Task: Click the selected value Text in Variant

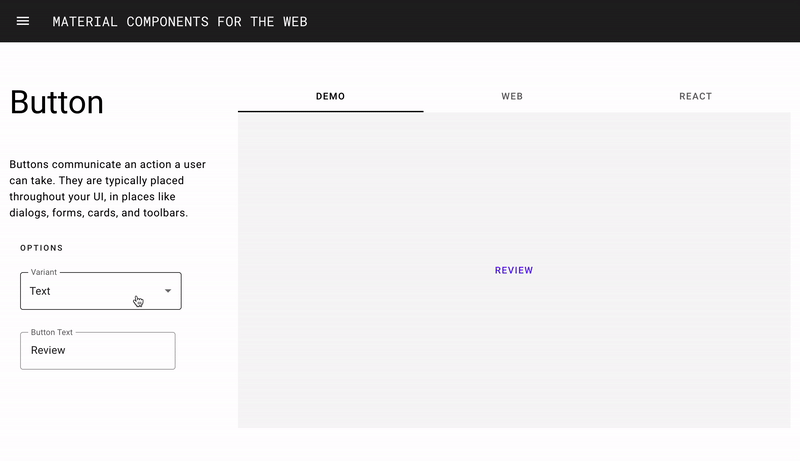Action: pyautogui.click(x=40, y=291)
